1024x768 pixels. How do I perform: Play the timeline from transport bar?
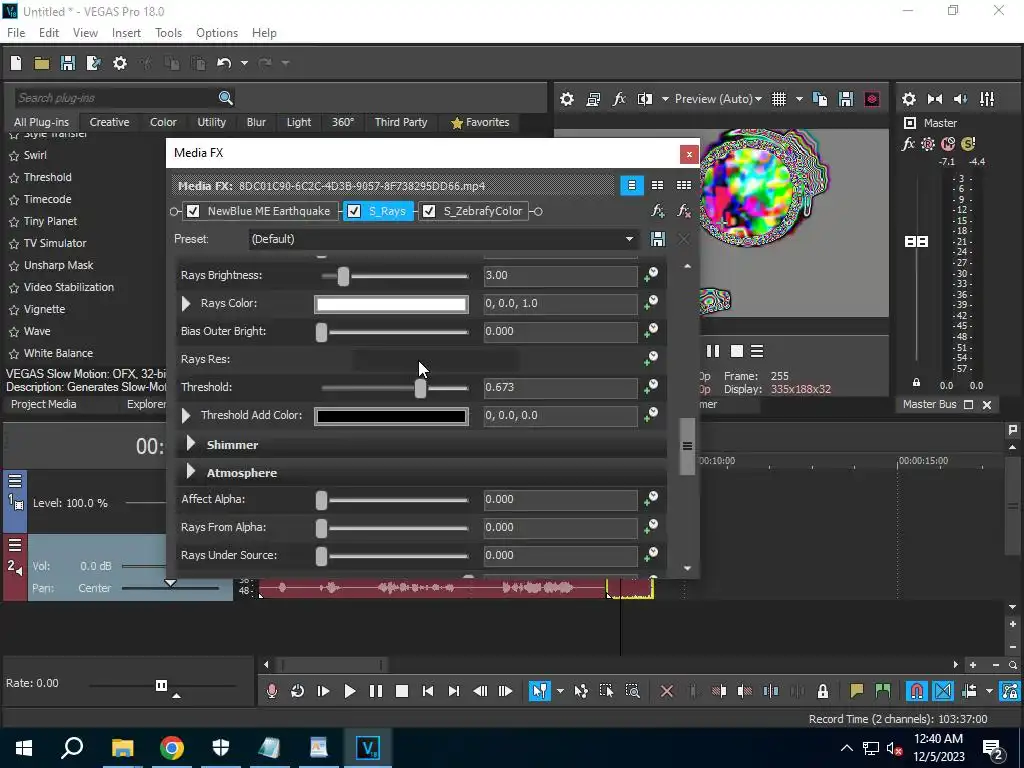click(349, 691)
